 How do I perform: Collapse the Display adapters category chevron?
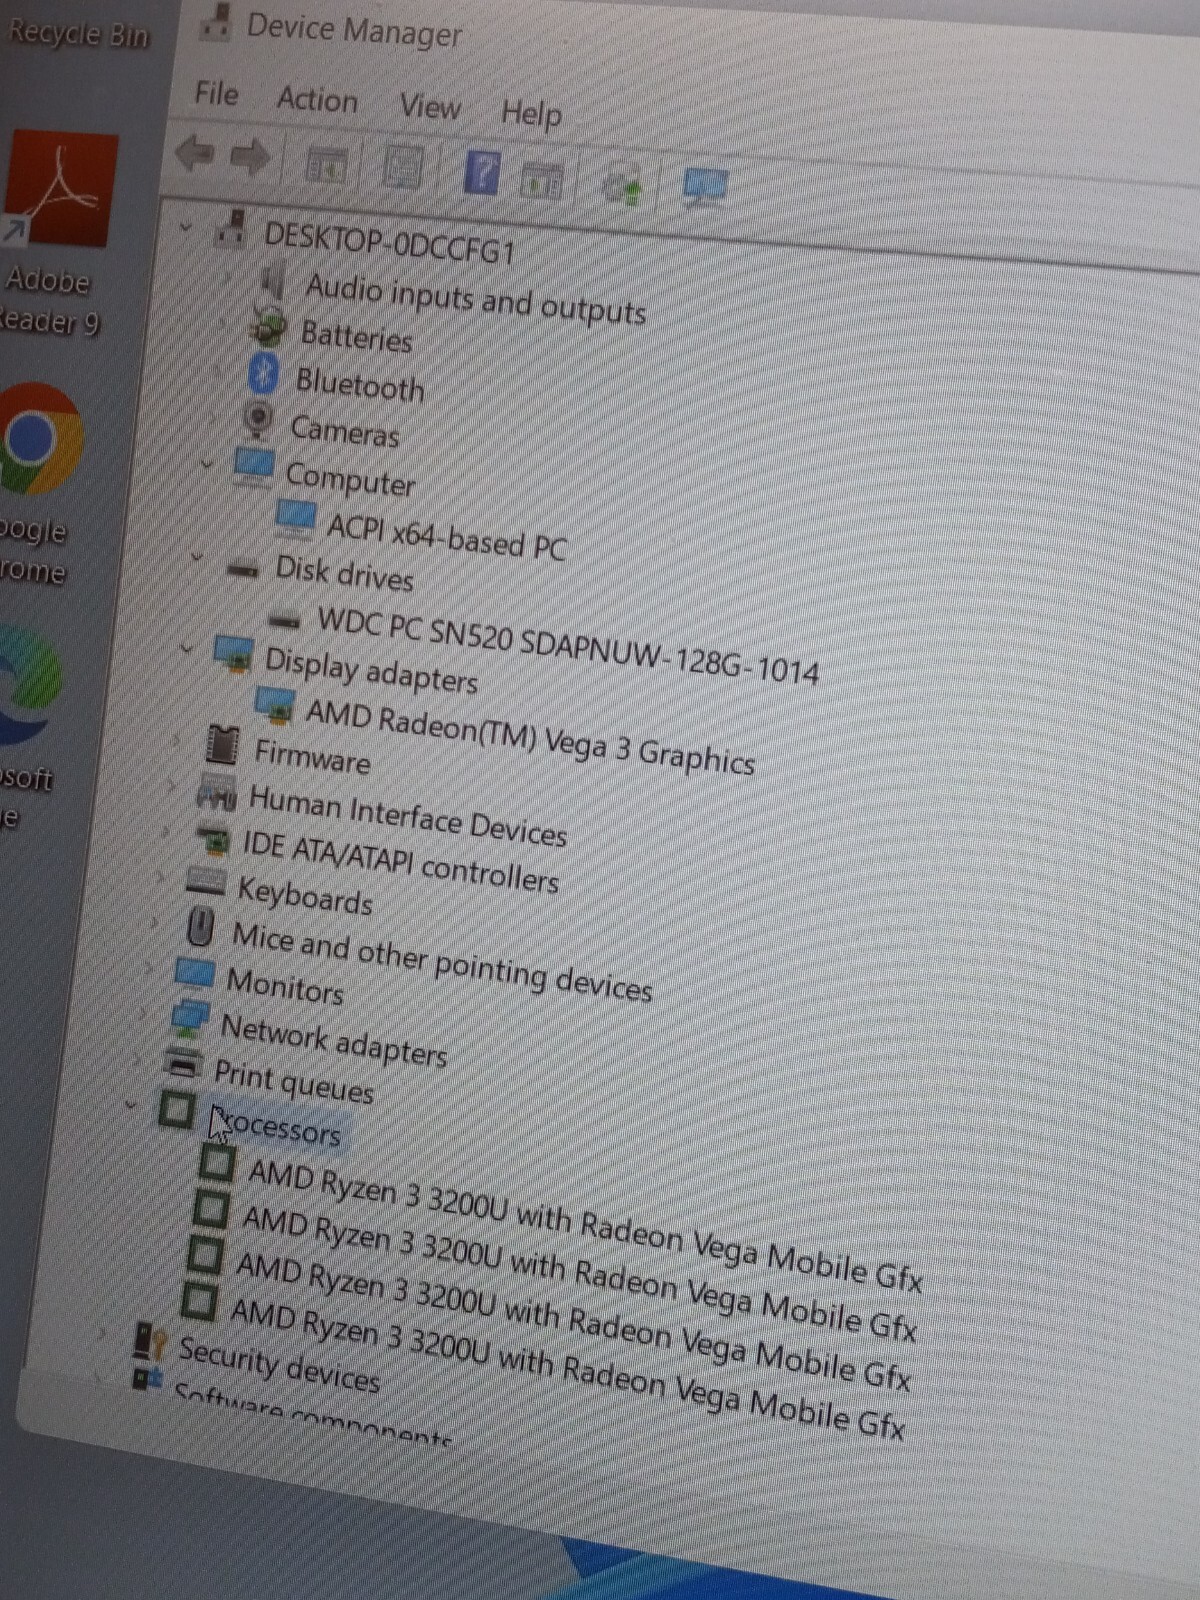coord(186,648)
